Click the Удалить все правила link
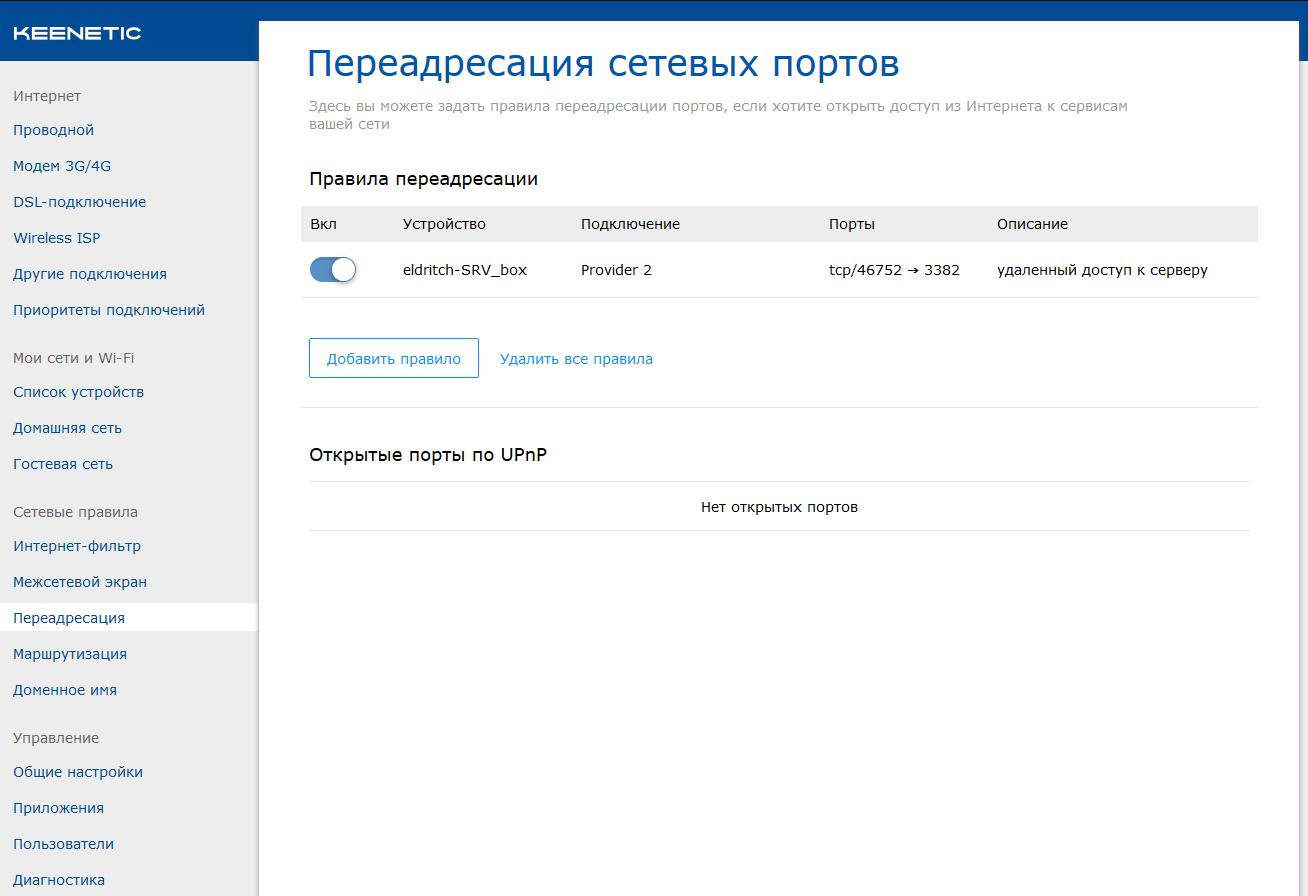Viewport: 1308px width, 896px height. 576,359
